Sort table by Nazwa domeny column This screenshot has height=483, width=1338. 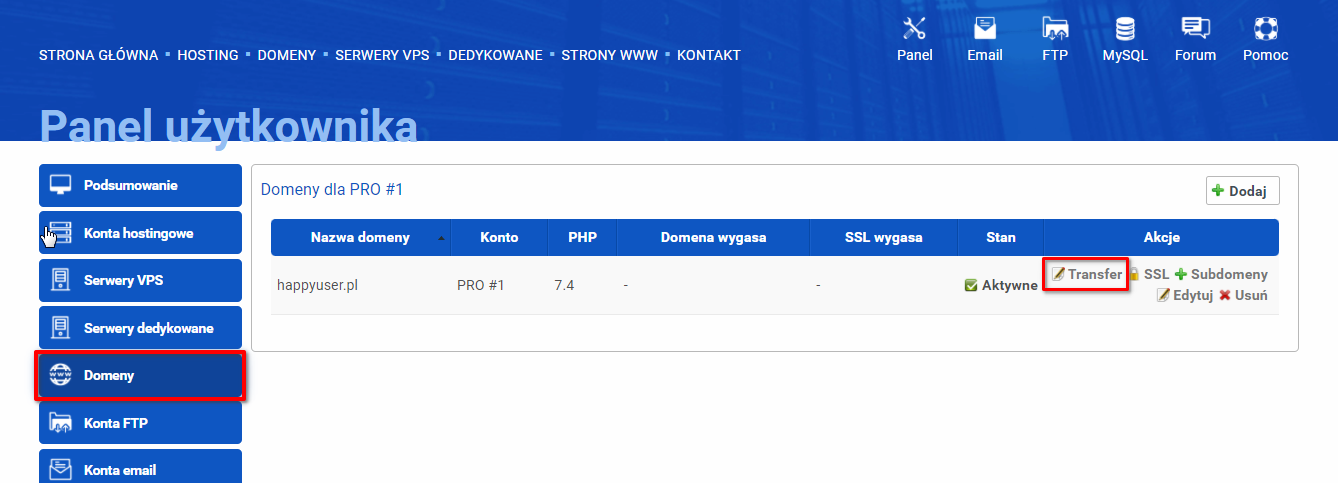pyautogui.click(x=361, y=237)
